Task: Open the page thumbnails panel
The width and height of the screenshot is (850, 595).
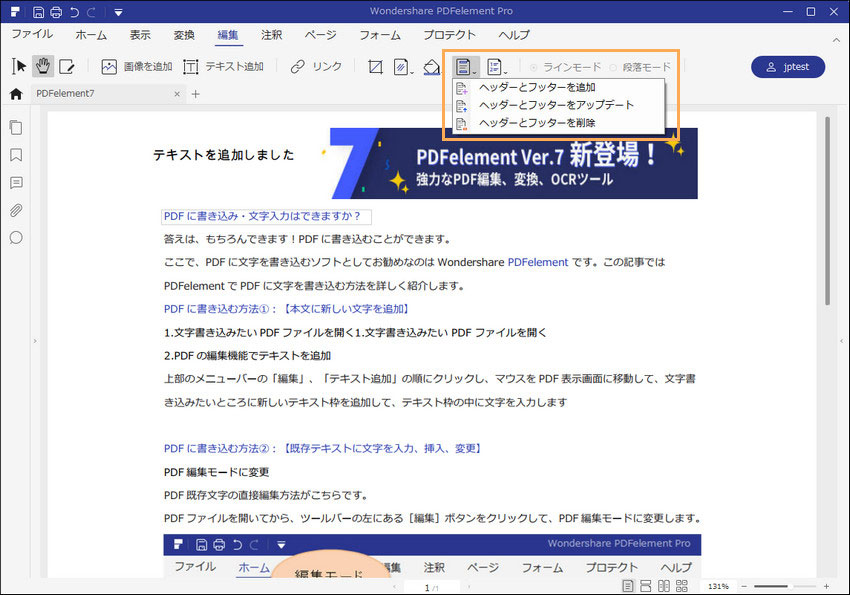Action: pos(16,127)
